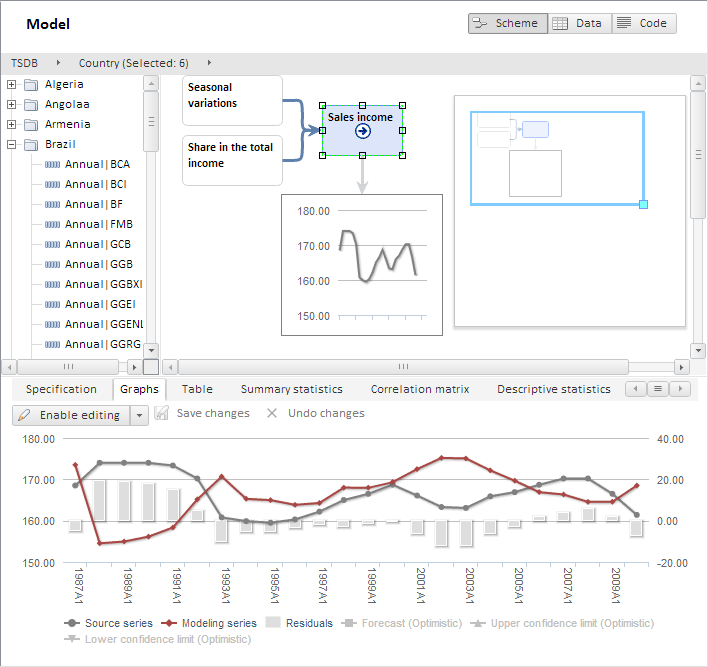Open the Specification tab
The image size is (708, 667).
[61, 389]
